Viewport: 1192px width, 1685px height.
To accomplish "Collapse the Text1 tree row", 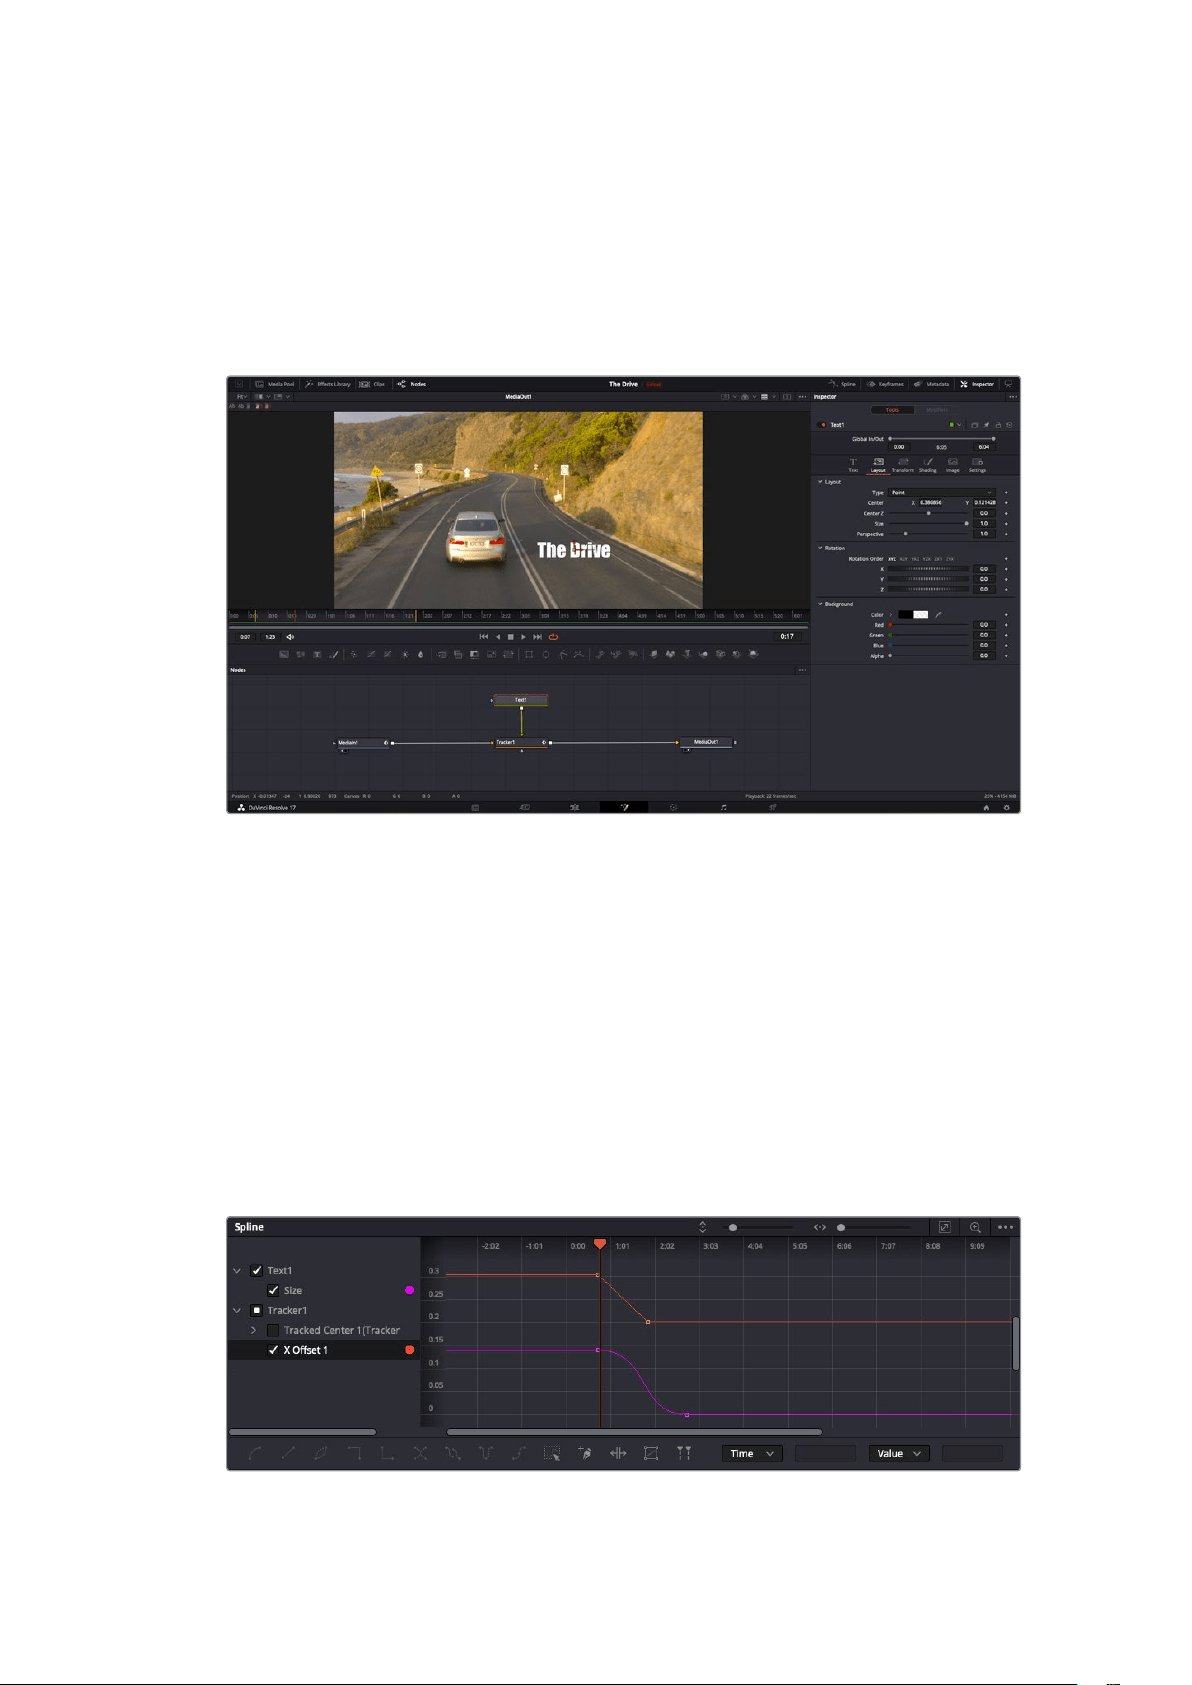I will click(237, 1271).
